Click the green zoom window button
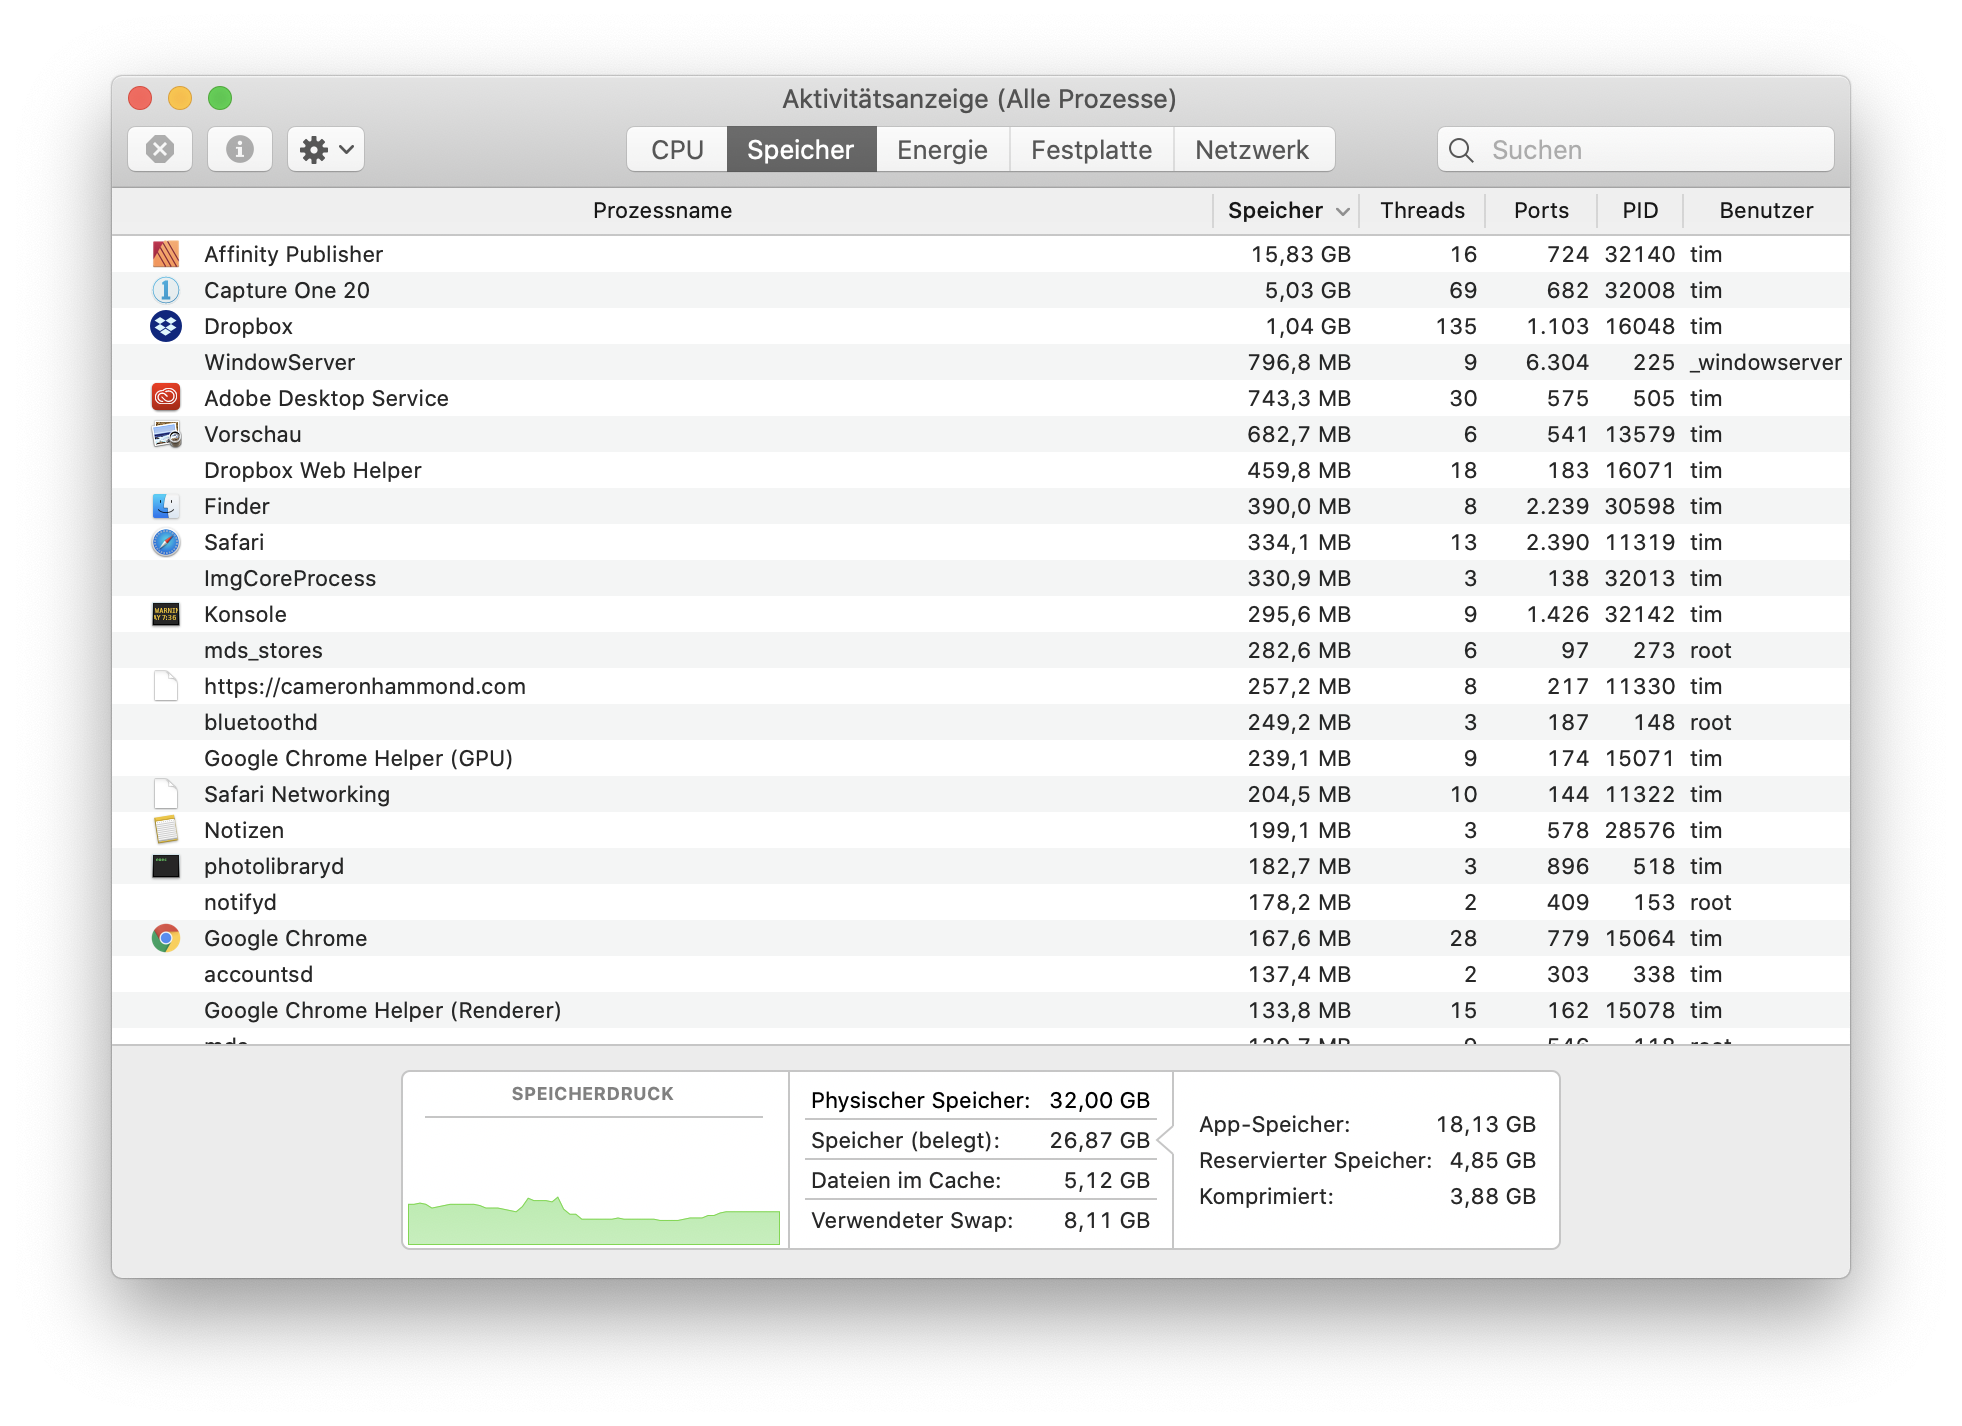Image resolution: width=1962 pixels, height=1426 pixels. (x=220, y=98)
